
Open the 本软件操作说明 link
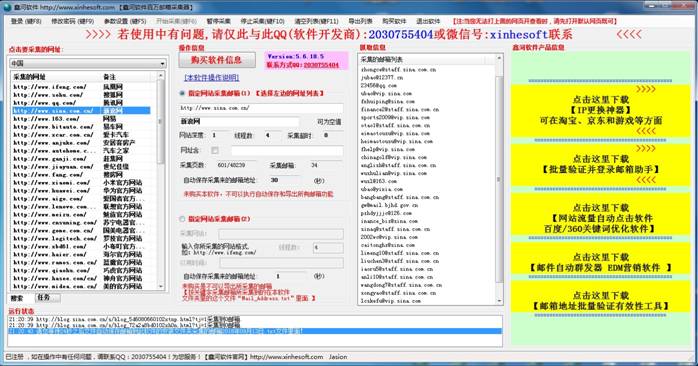[x=212, y=77]
